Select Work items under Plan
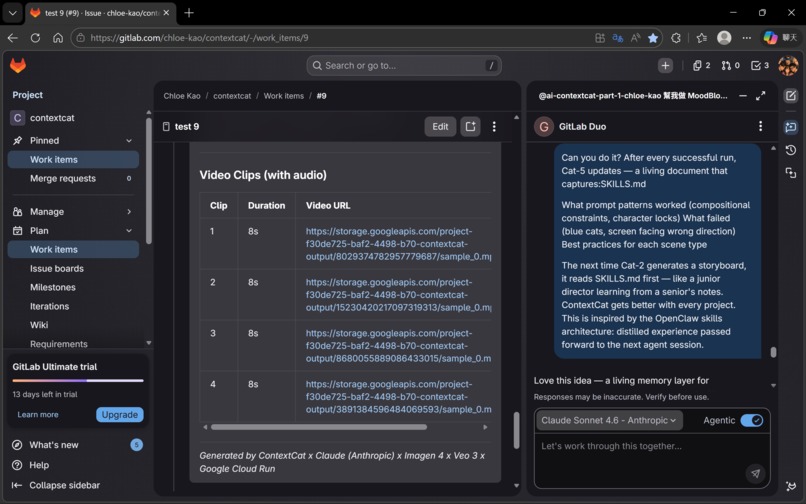 (x=73, y=249)
